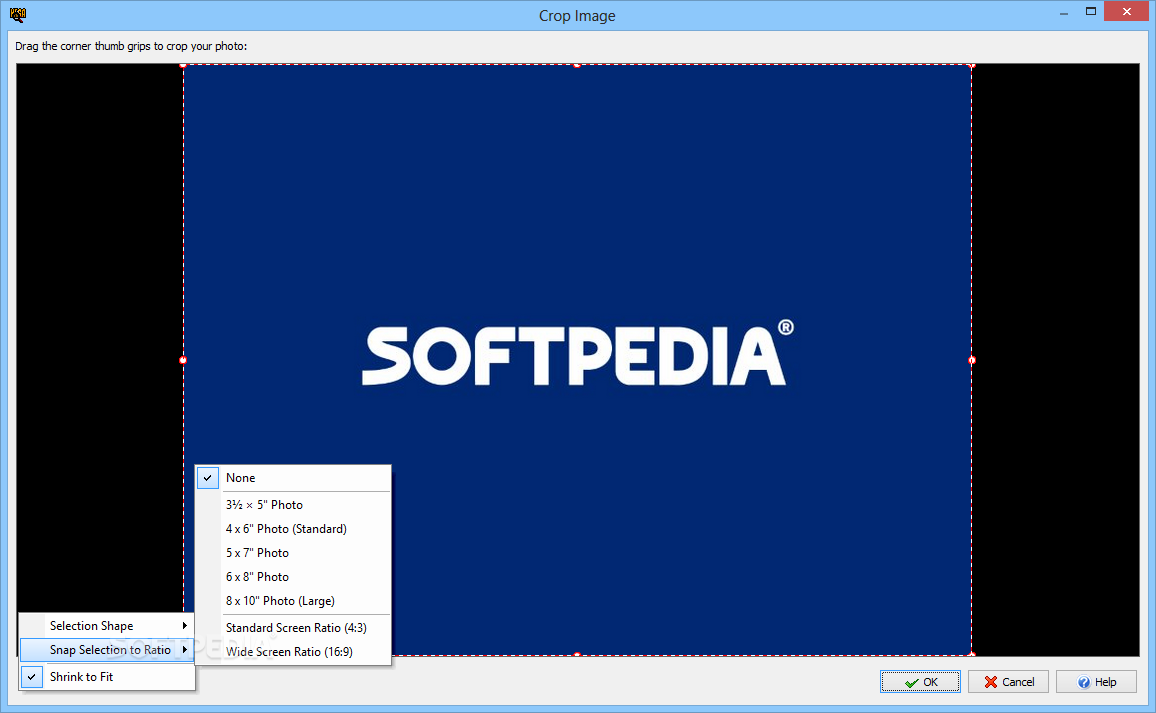Maximize the Crop Image window

(x=1090, y=11)
